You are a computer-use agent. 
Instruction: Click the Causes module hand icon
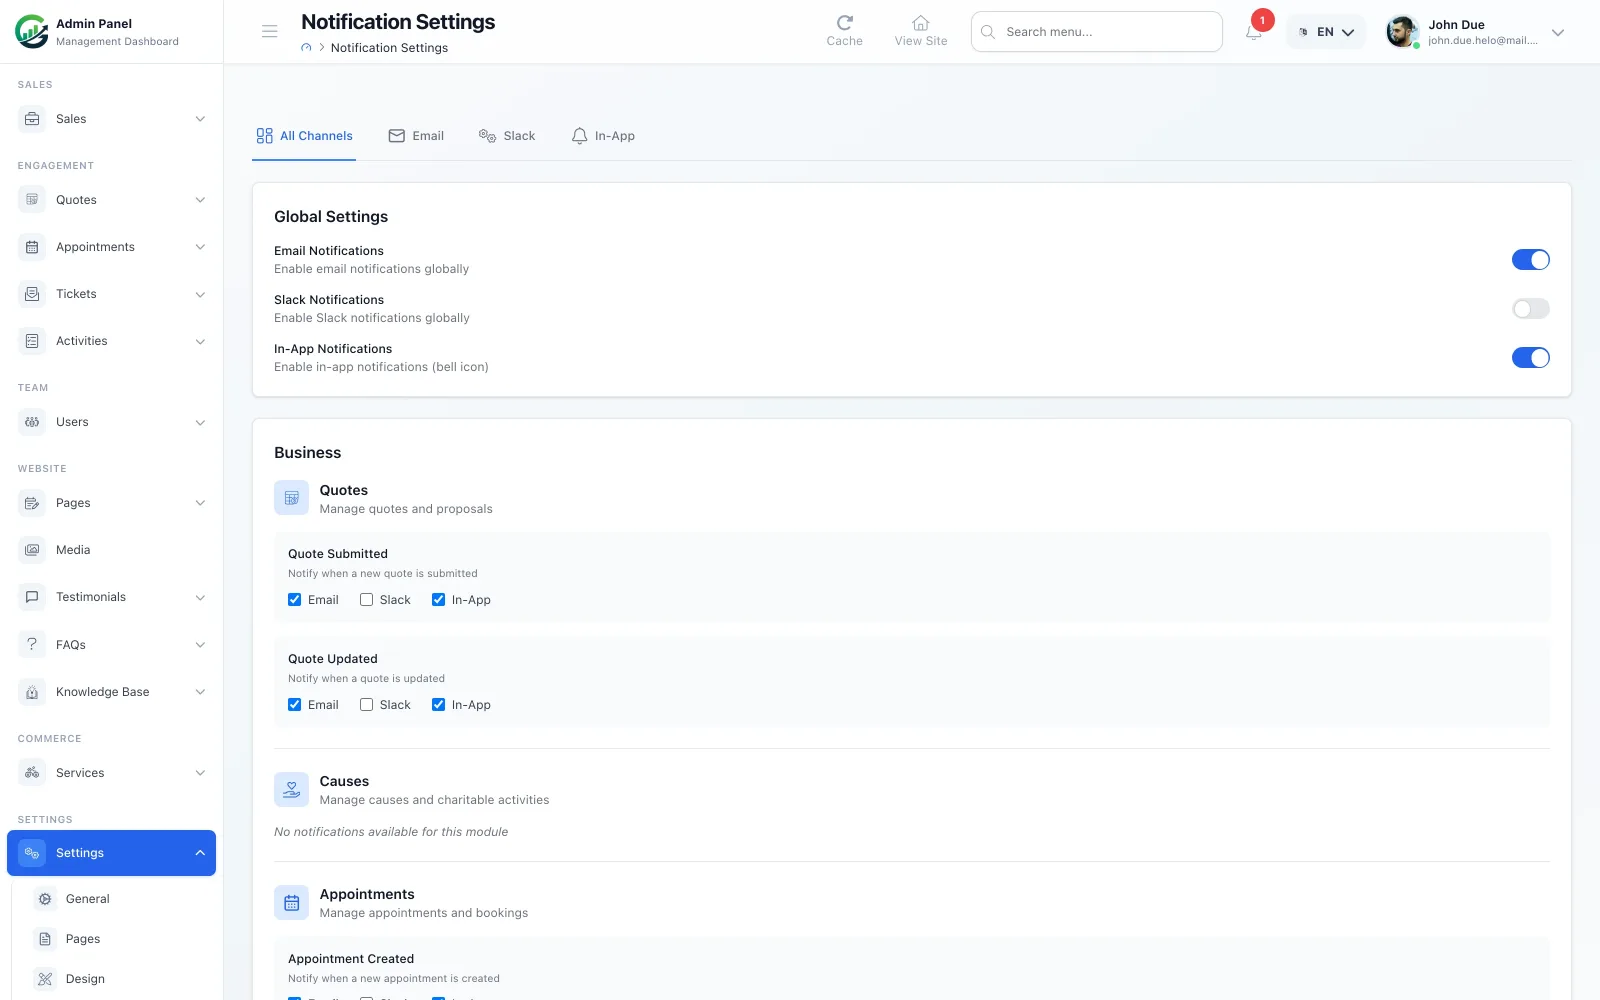click(291, 789)
